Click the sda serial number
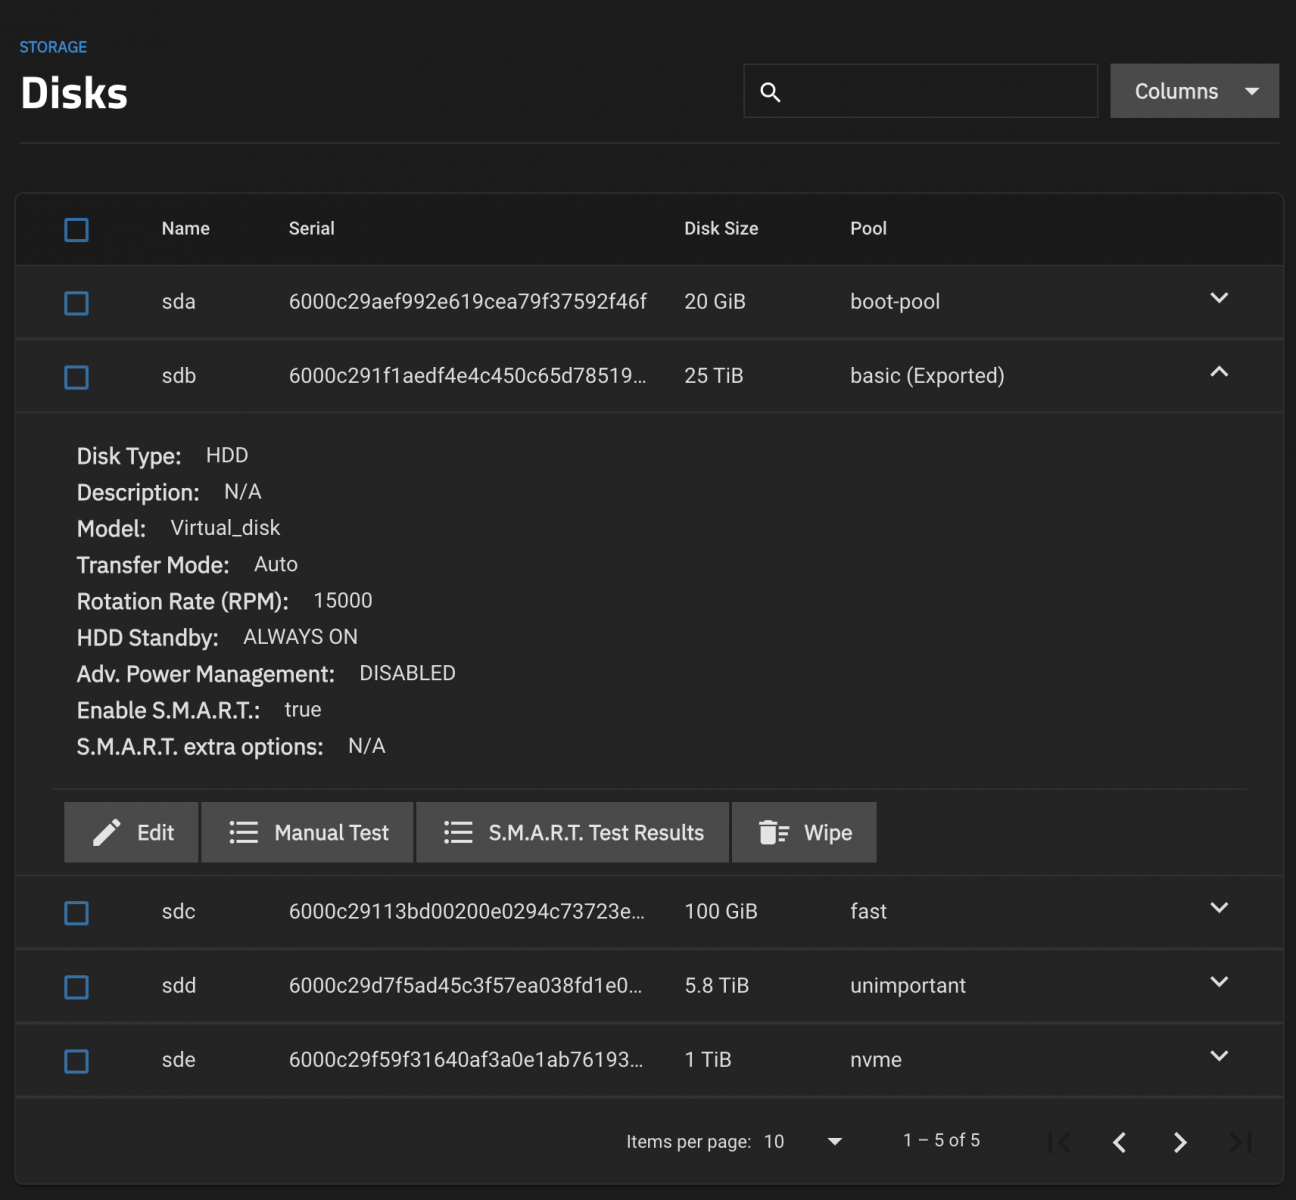The width and height of the screenshot is (1296, 1200). pos(468,302)
